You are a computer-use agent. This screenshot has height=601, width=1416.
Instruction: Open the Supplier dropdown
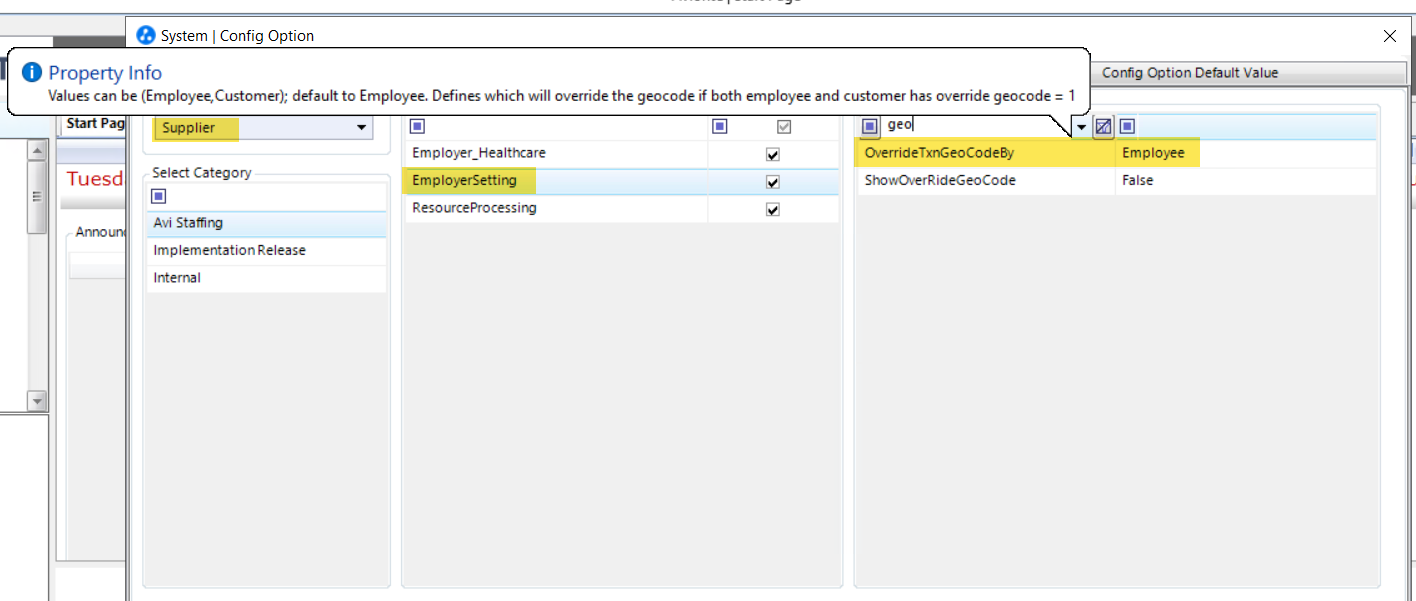(361, 128)
